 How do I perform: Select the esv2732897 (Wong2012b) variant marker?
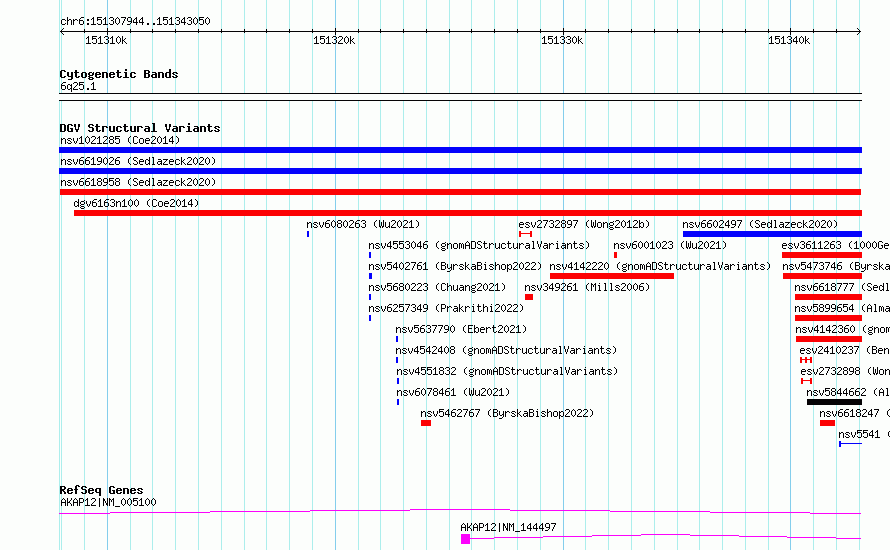pos(525,234)
